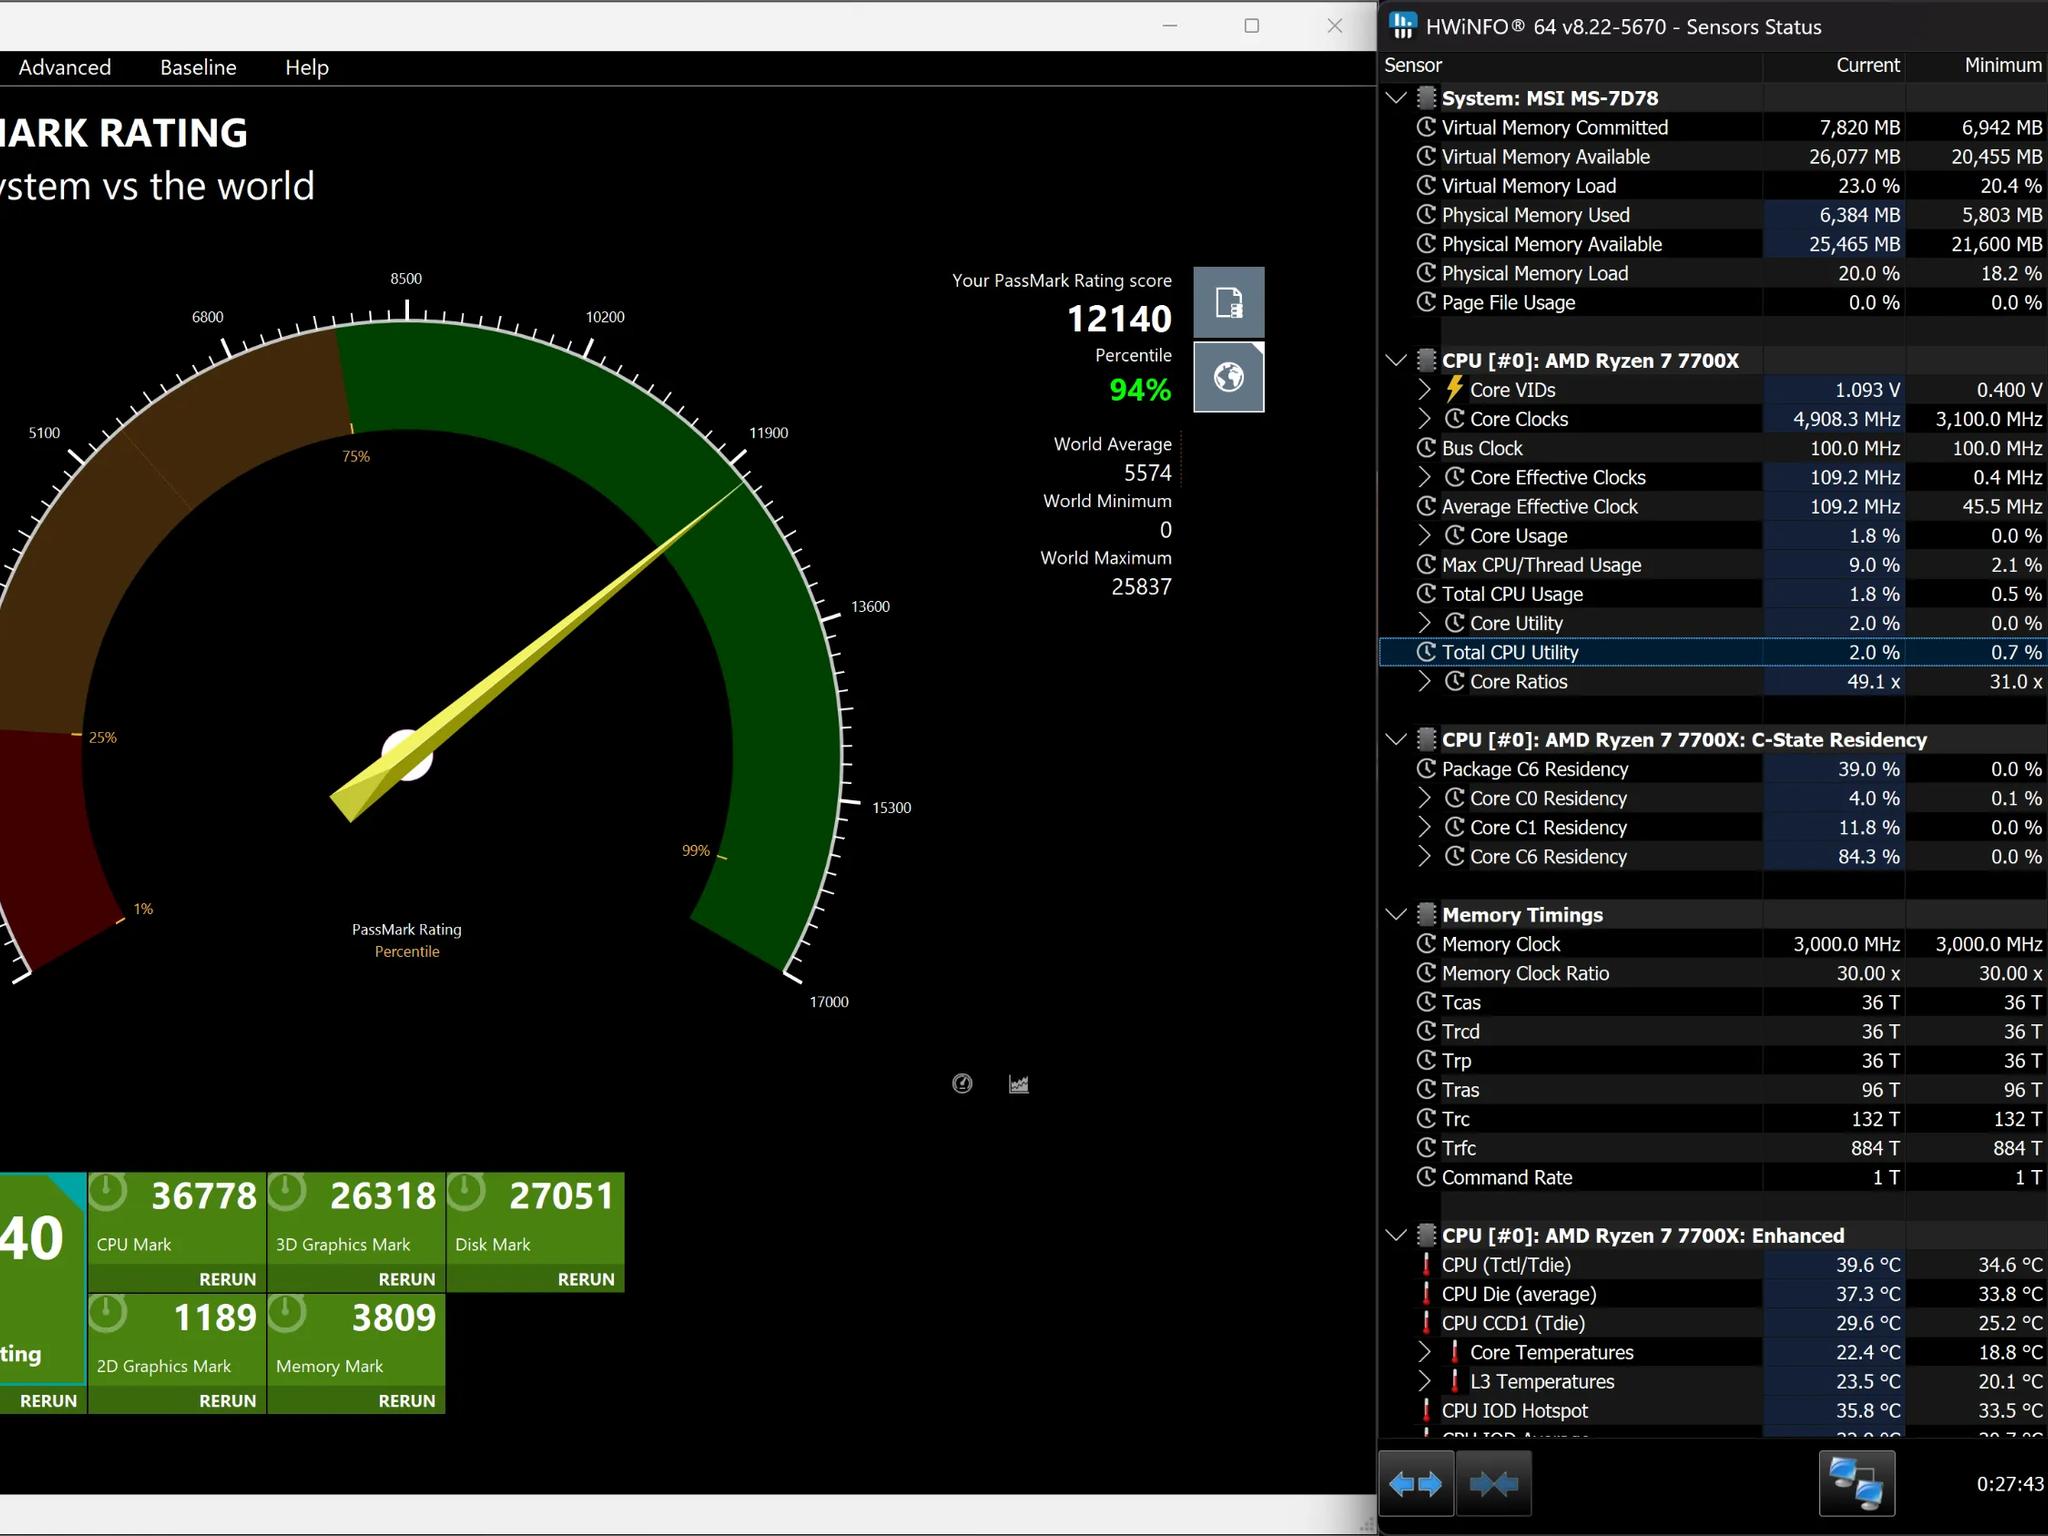Select the Package C6 Residency row label
This screenshot has height=1536, width=2048.
pyautogui.click(x=1535, y=769)
